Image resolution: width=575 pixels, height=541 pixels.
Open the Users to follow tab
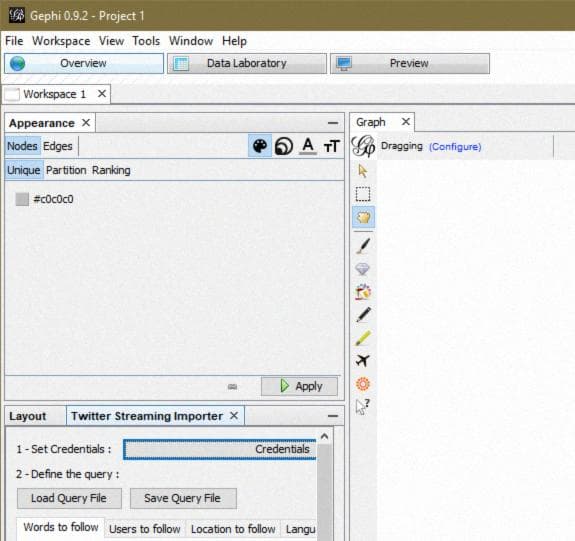(145, 529)
